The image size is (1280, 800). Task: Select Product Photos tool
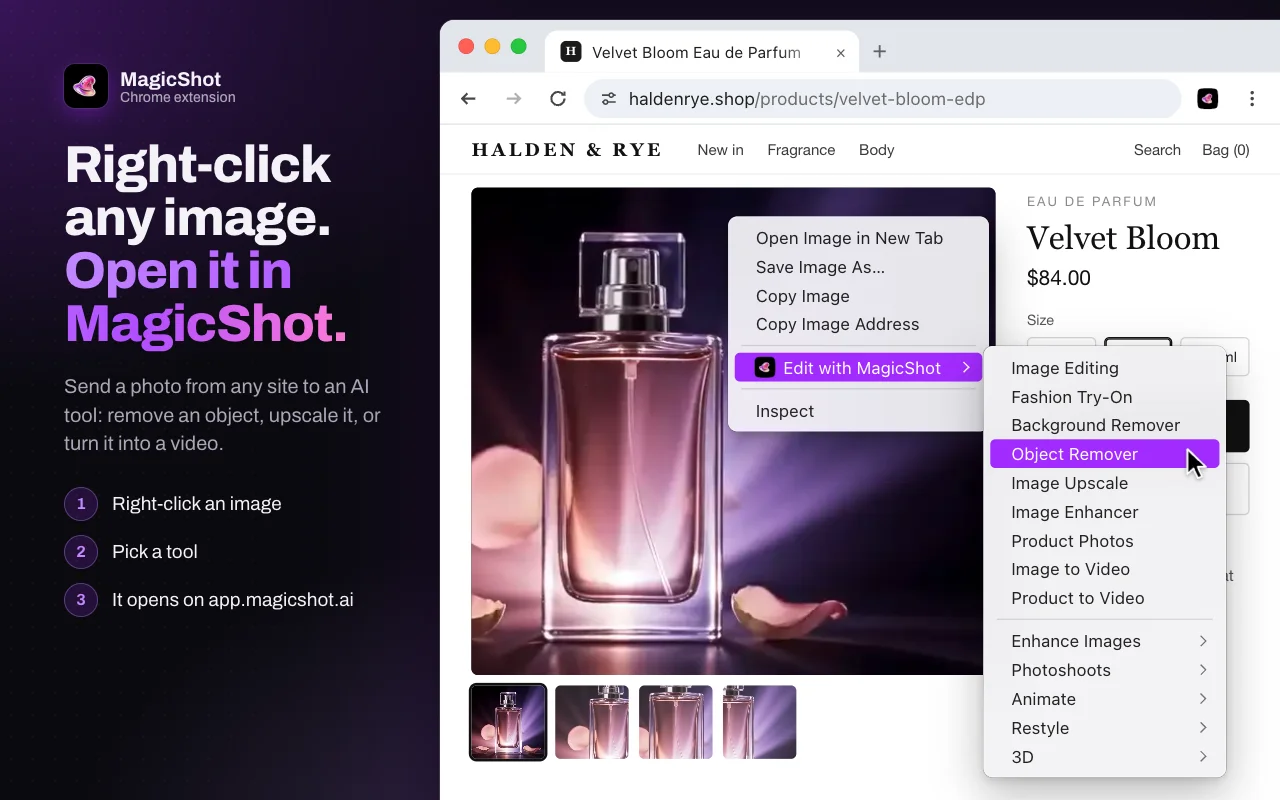coord(1104,541)
